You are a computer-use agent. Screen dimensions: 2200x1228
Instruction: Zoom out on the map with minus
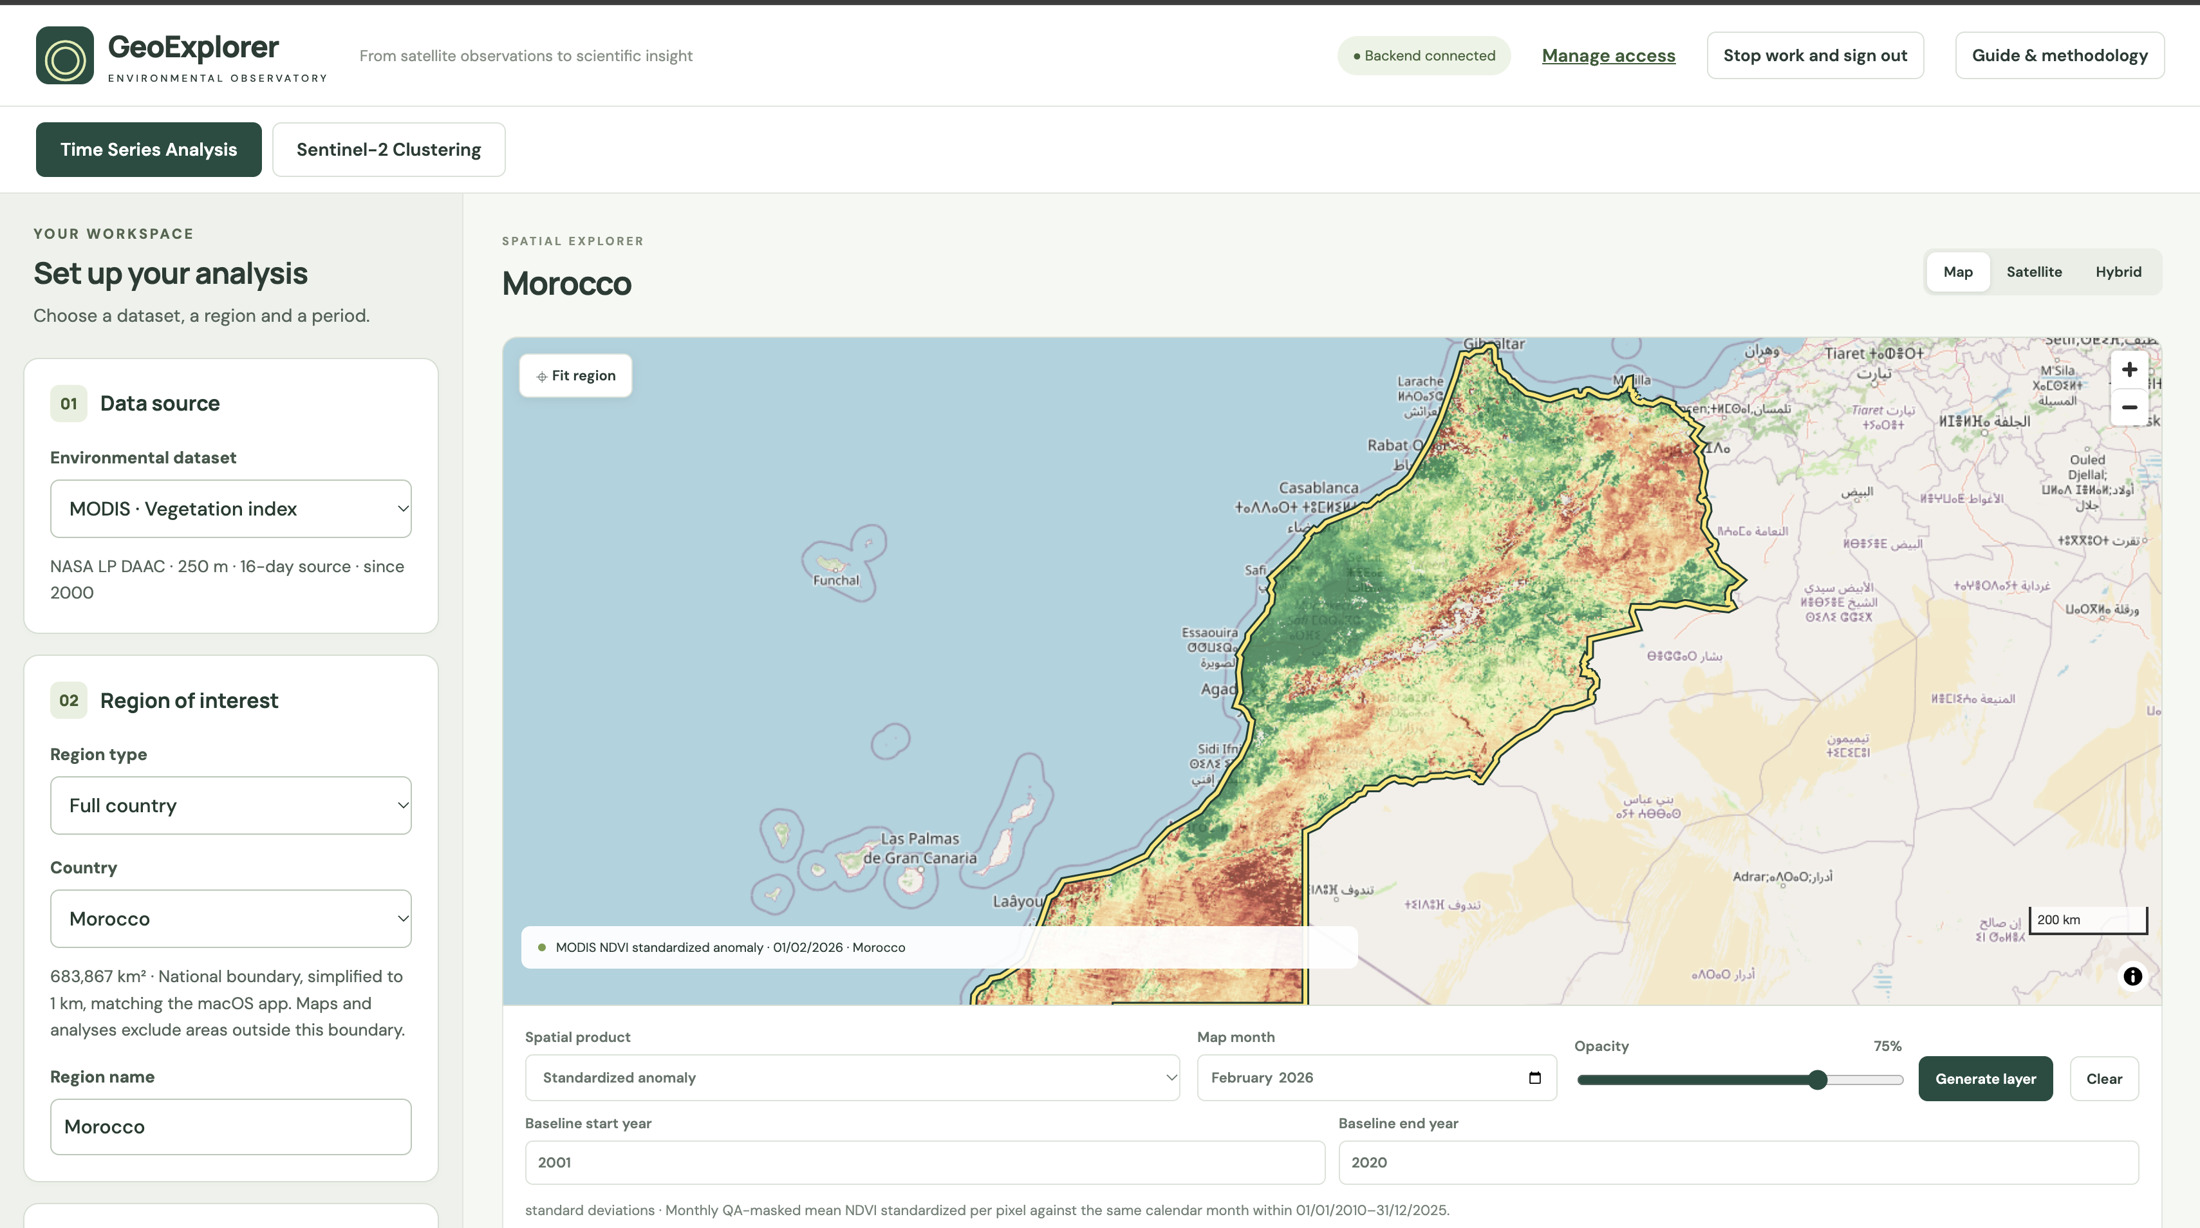[2129, 407]
